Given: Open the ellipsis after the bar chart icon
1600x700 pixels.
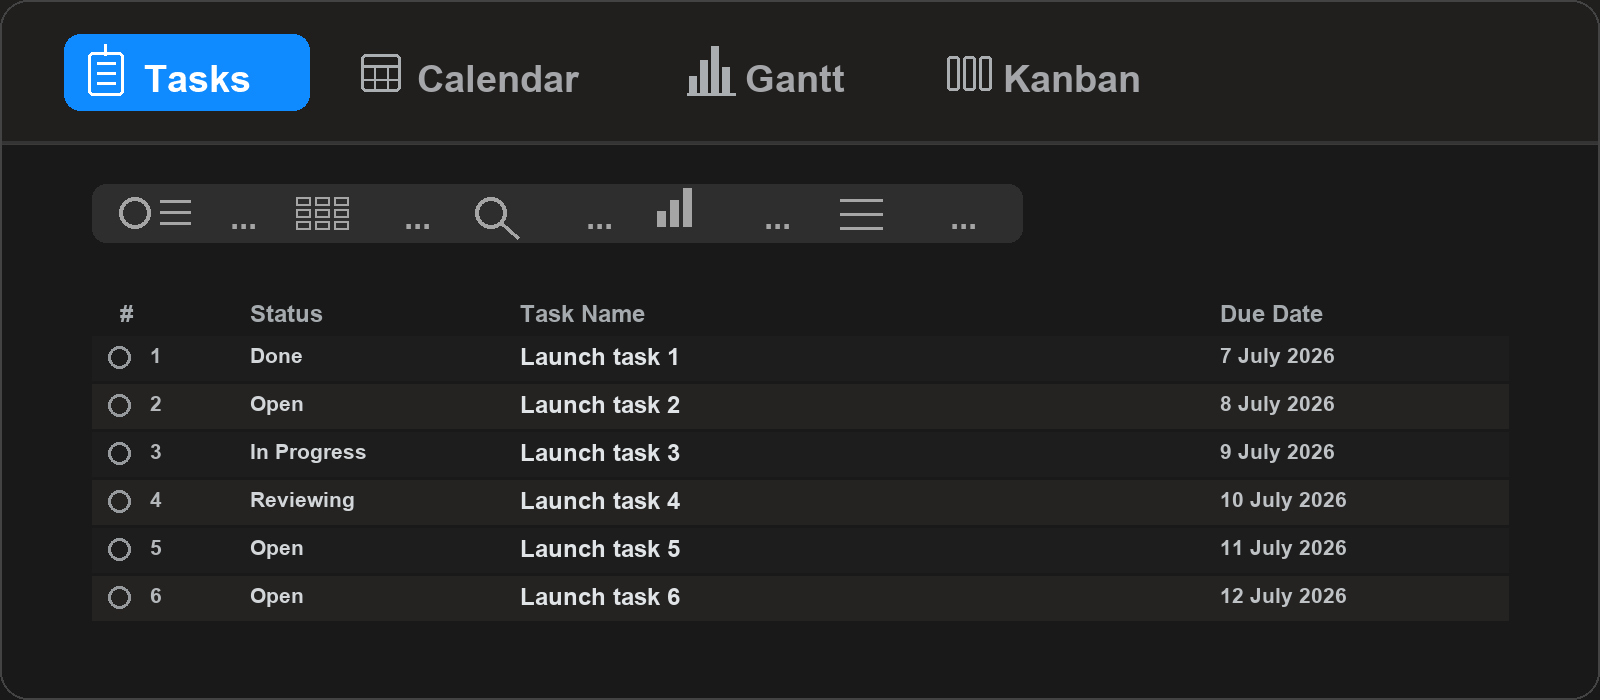Looking at the screenshot, I should [x=777, y=226].
